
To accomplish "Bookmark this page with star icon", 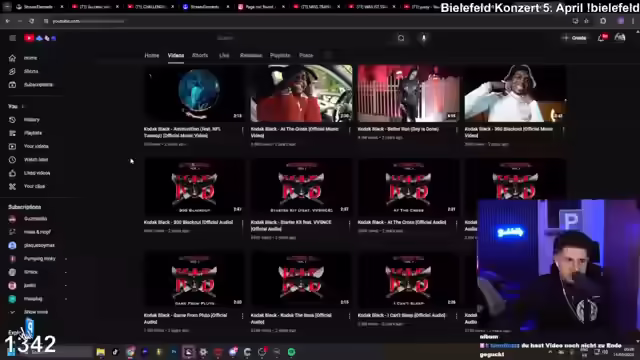I will (587, 21).
